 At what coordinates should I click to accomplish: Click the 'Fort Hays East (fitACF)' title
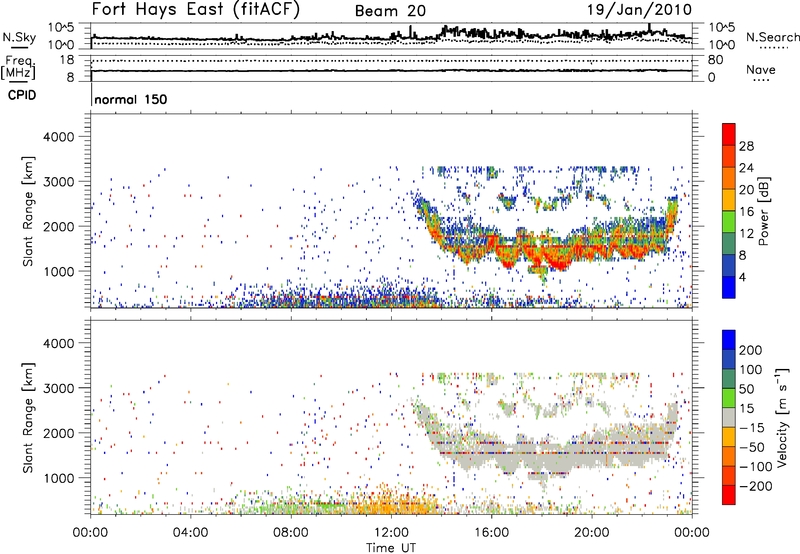196,9
